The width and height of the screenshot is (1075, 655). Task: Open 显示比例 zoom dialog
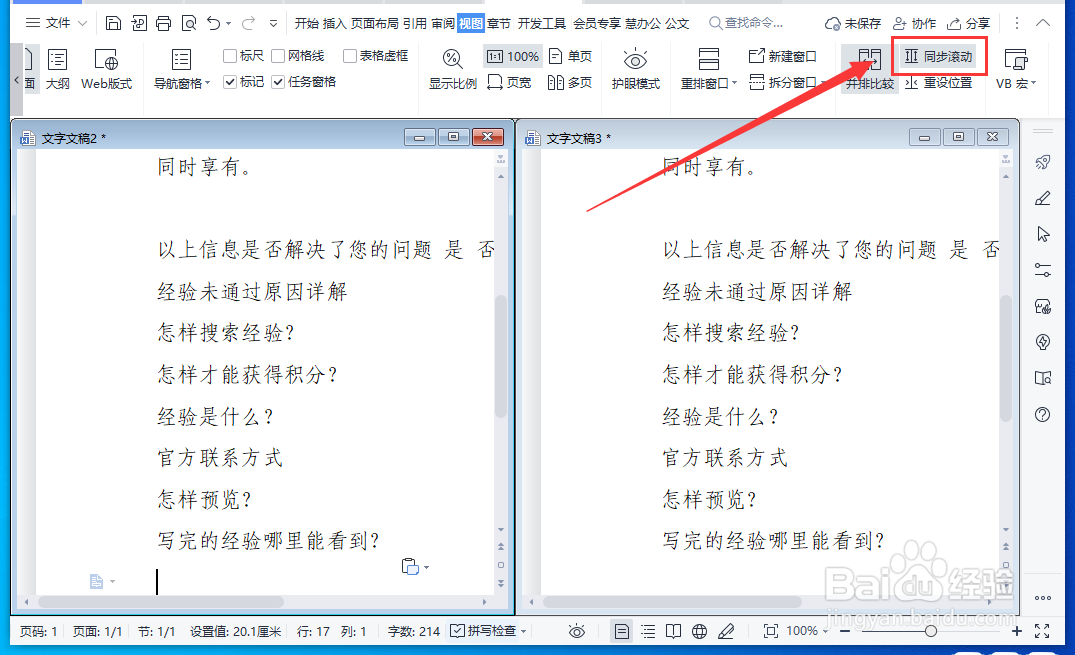[x=452, y=69]
